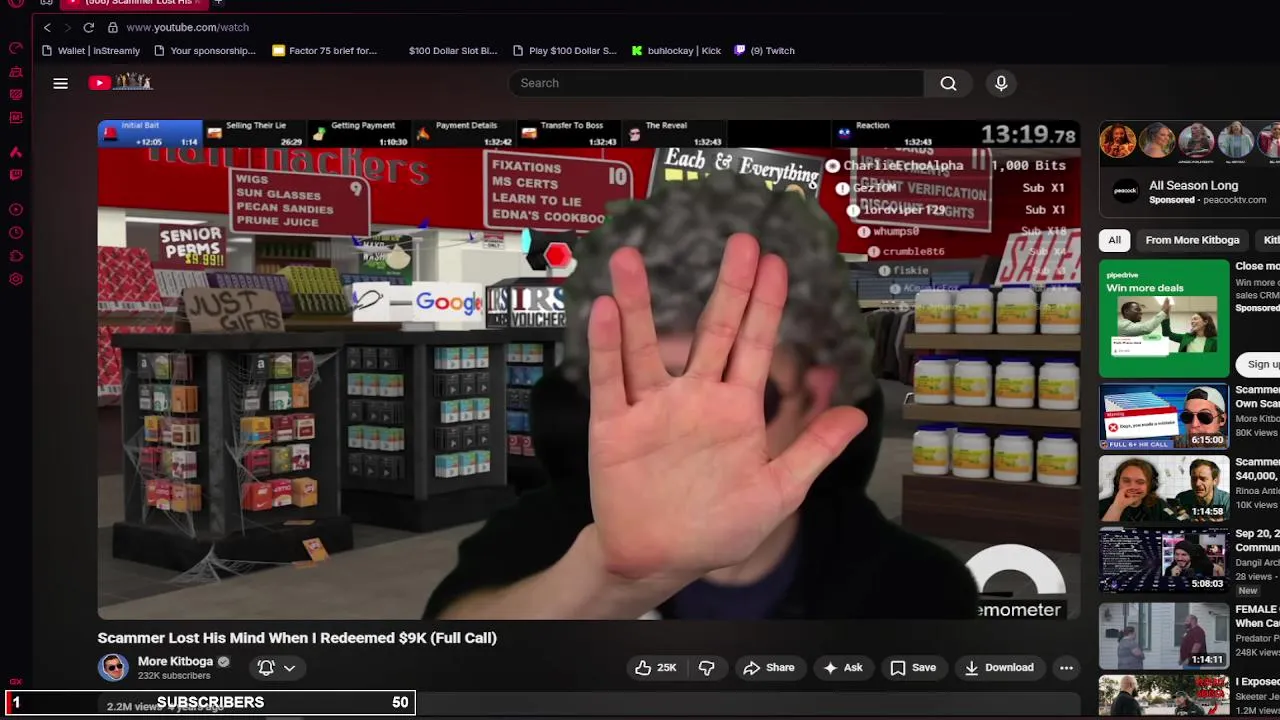Open (9) Twitch bookmark
The image size is (1280, 720).
764,50
